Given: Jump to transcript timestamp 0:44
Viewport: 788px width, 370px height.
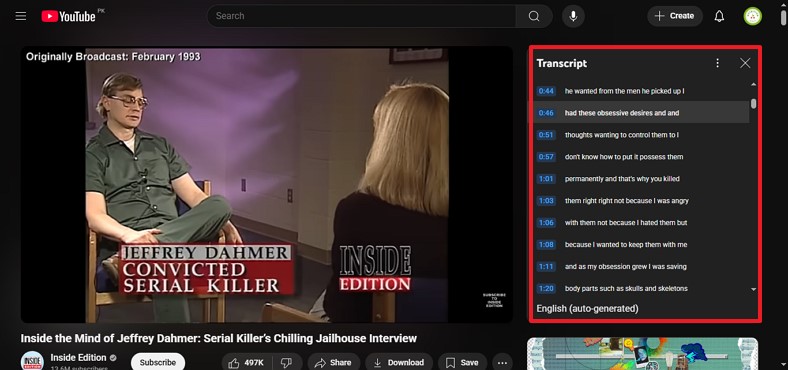Looking at the screenshot, I should [x=546, y=91].
